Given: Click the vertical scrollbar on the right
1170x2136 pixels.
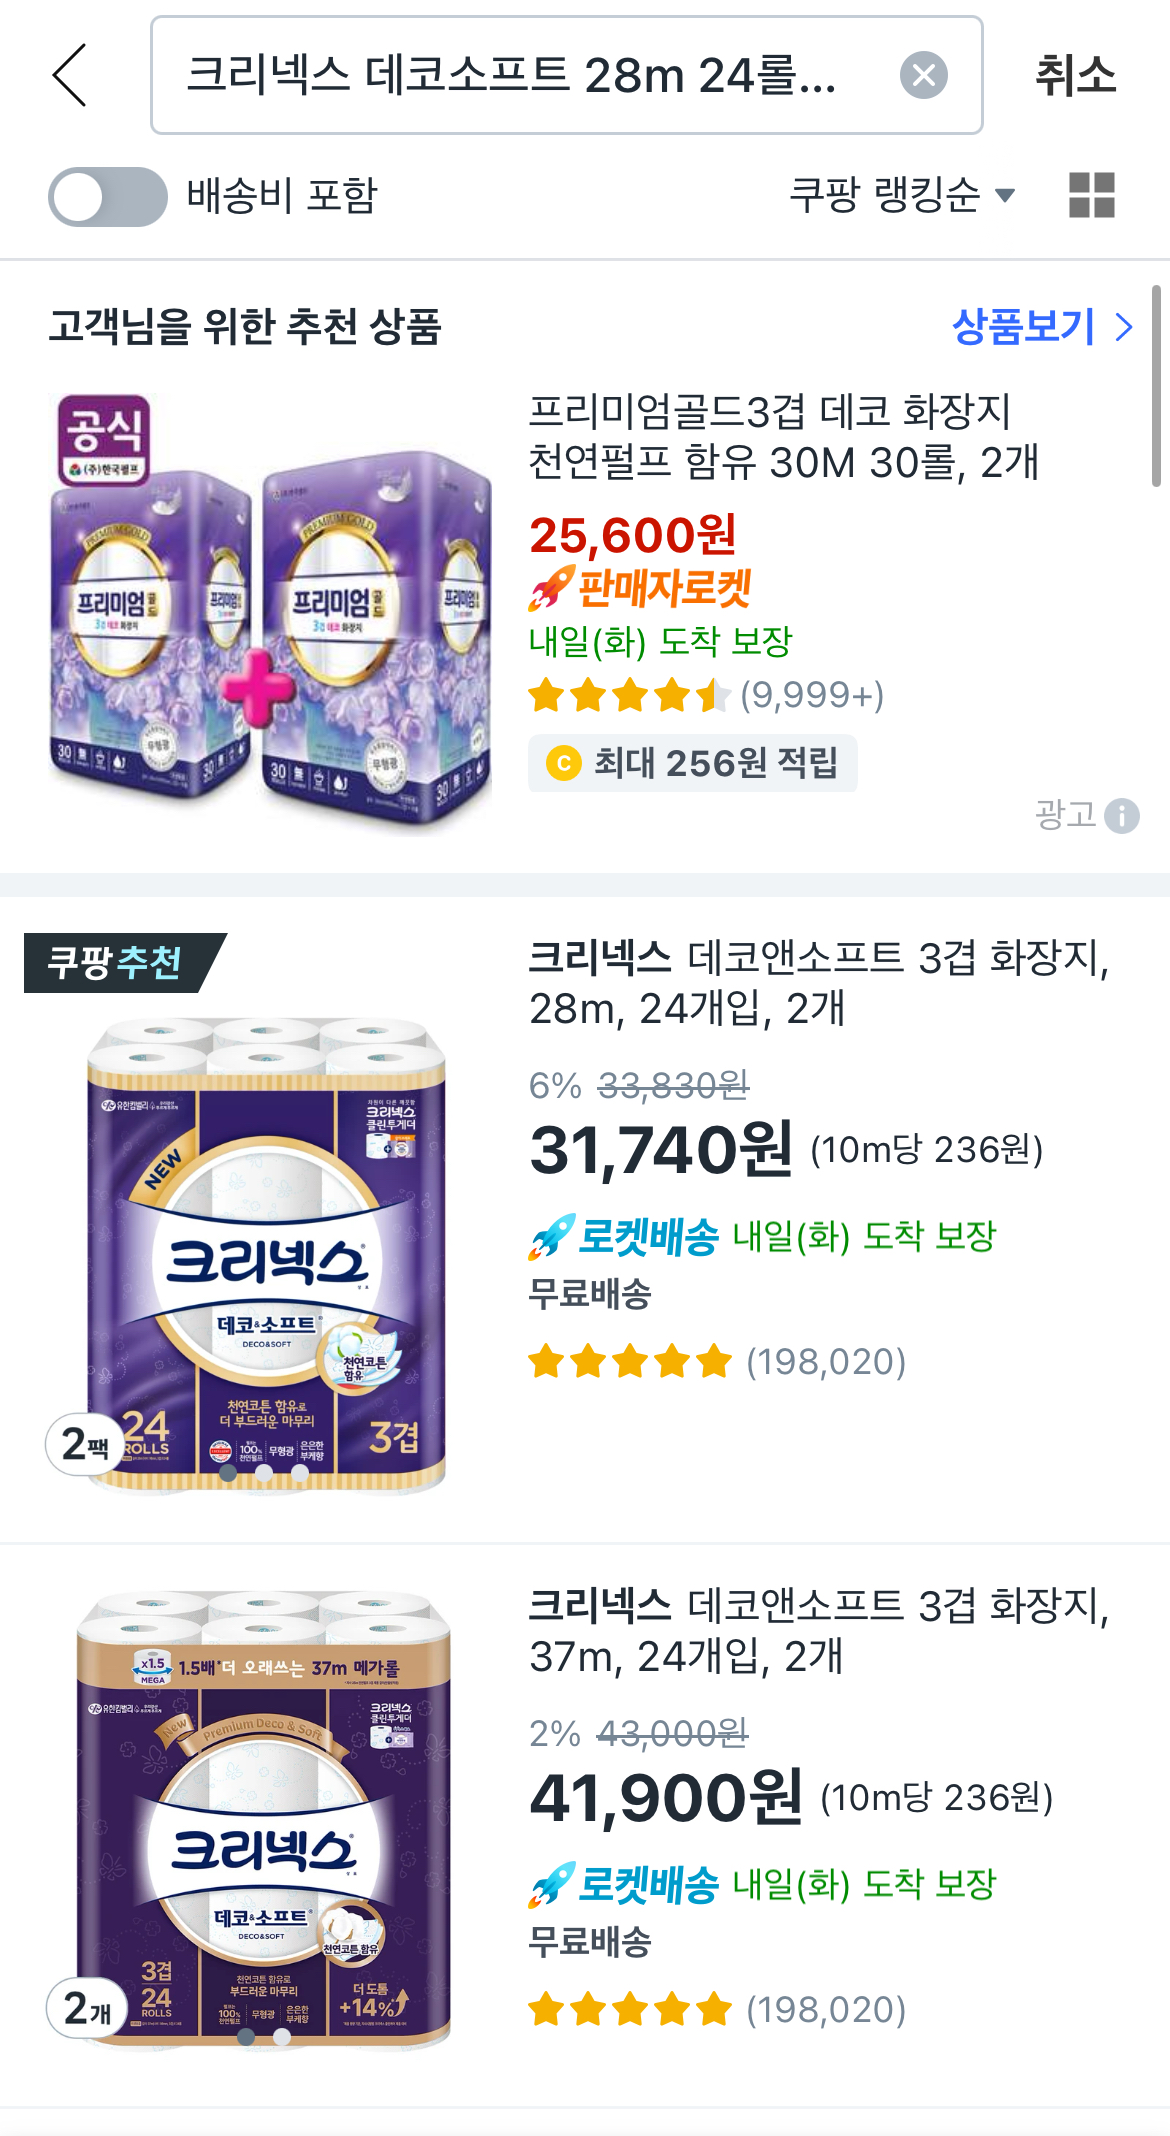Looking at the screenshot, I should (x=1156, y=386).
